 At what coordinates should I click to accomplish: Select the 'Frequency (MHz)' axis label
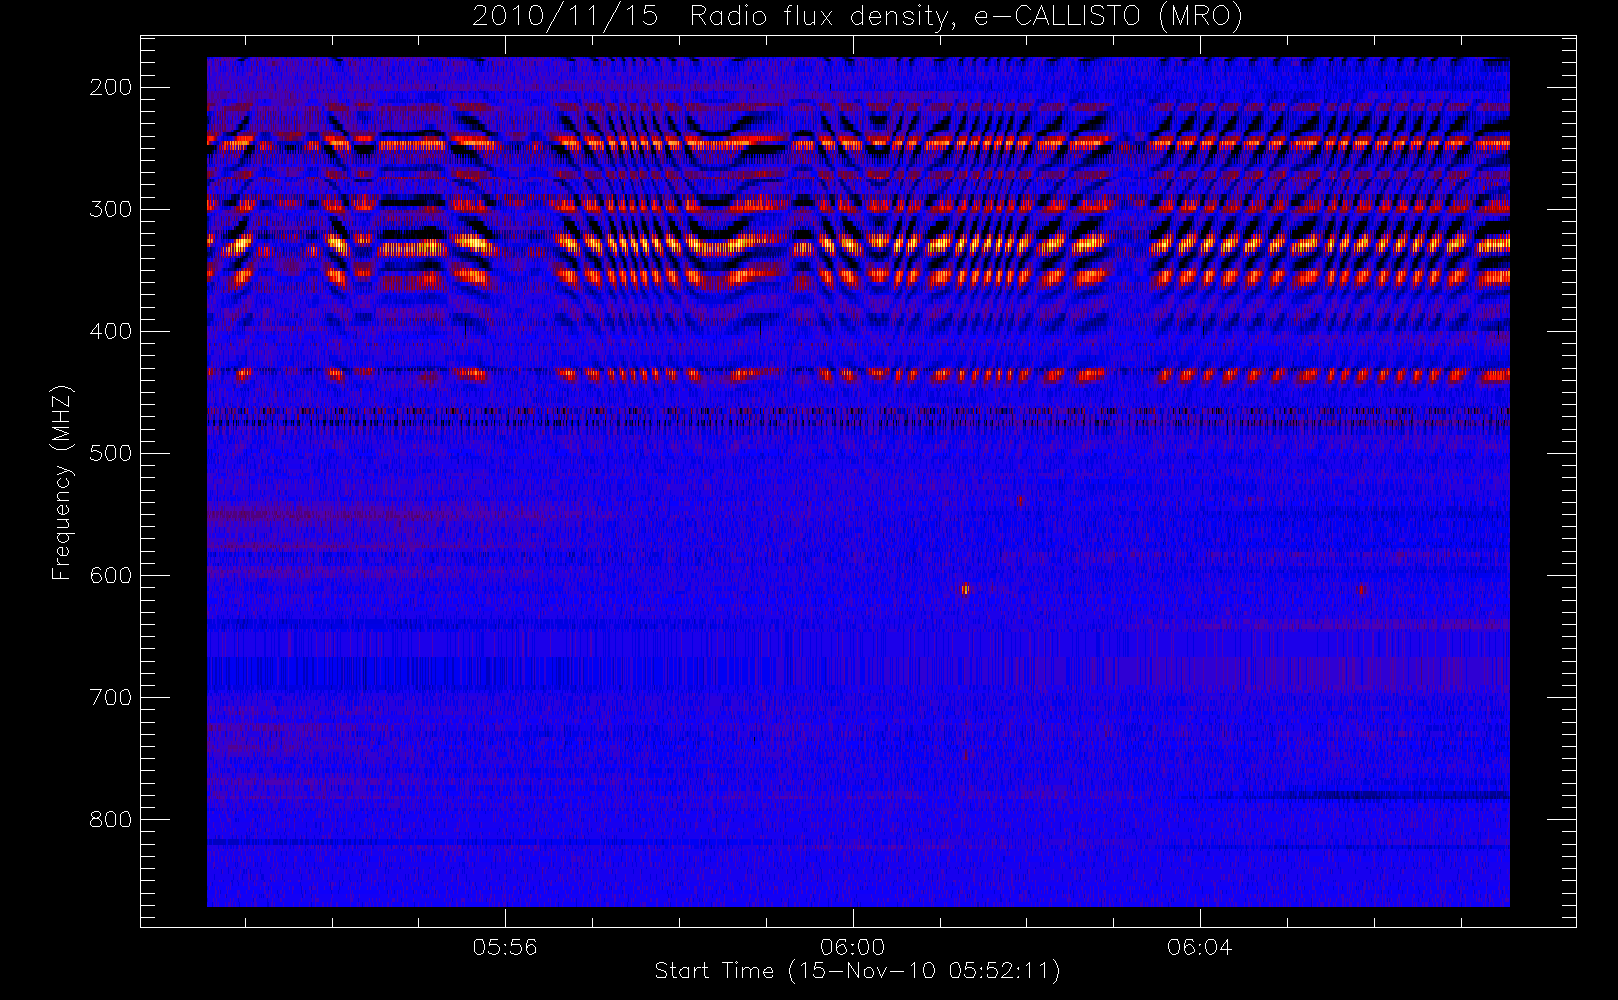[62, 482]
